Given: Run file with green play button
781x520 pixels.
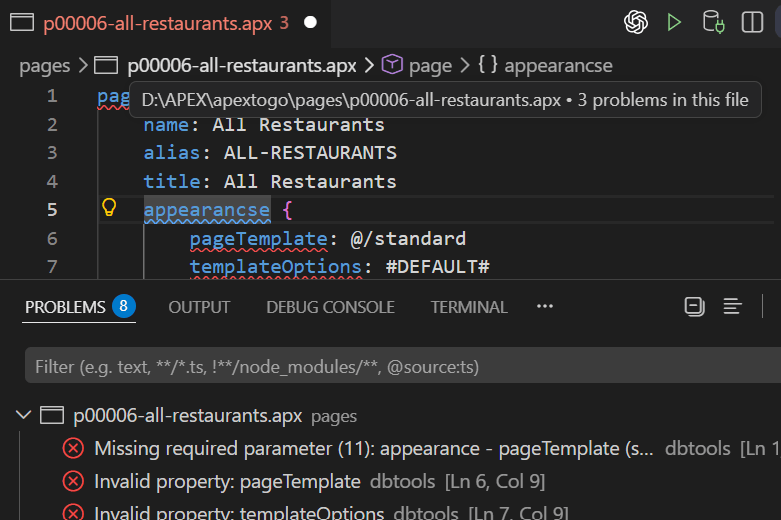Looking at the screenshot, I should click(x=674, y=22).
